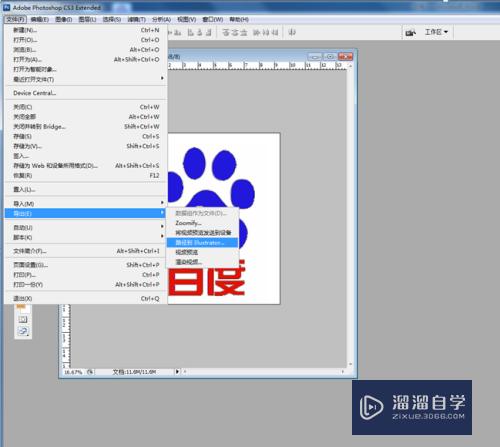Choose 存储为(V) Save As entry

86,146
